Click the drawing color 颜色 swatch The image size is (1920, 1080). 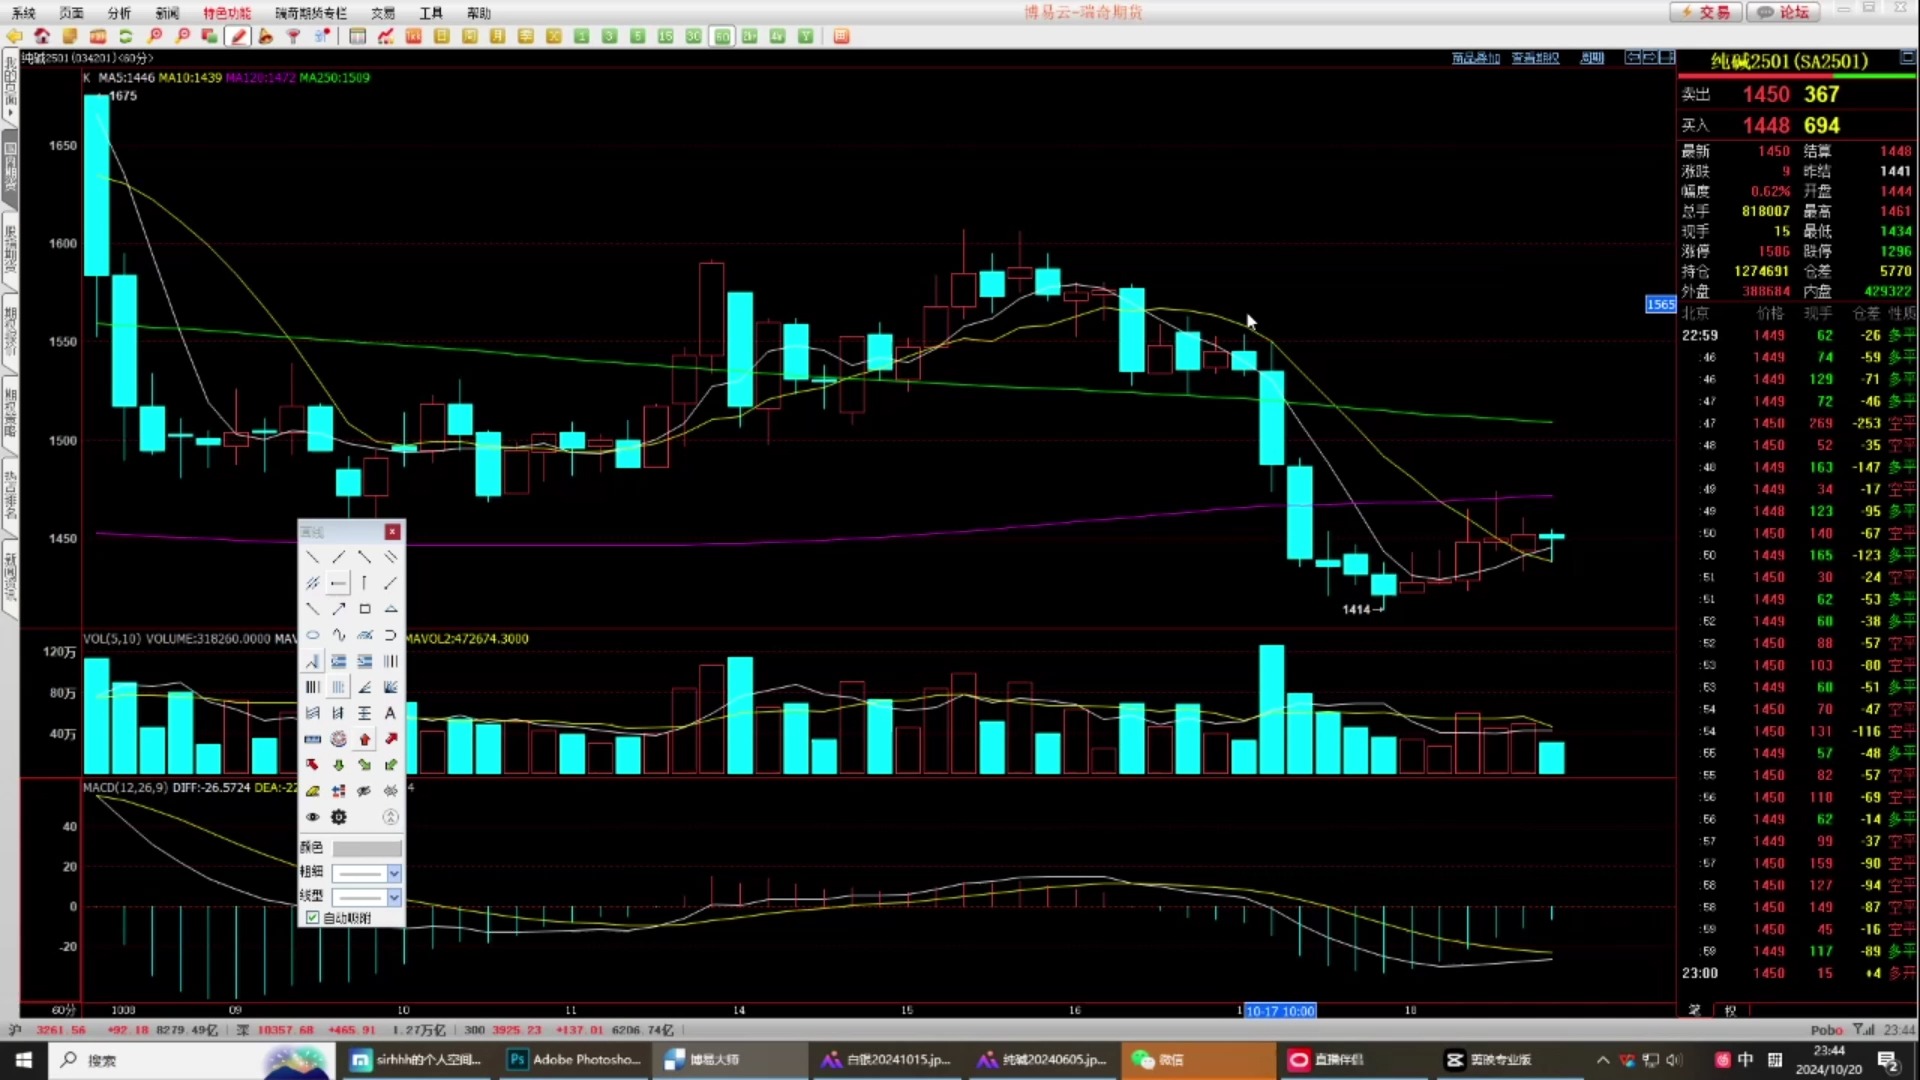tap(366, 848)
